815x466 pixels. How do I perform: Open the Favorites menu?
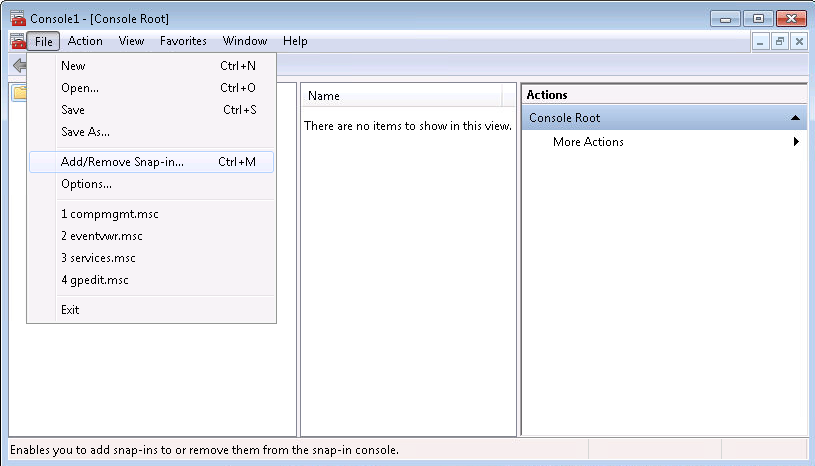pos(183,41)
